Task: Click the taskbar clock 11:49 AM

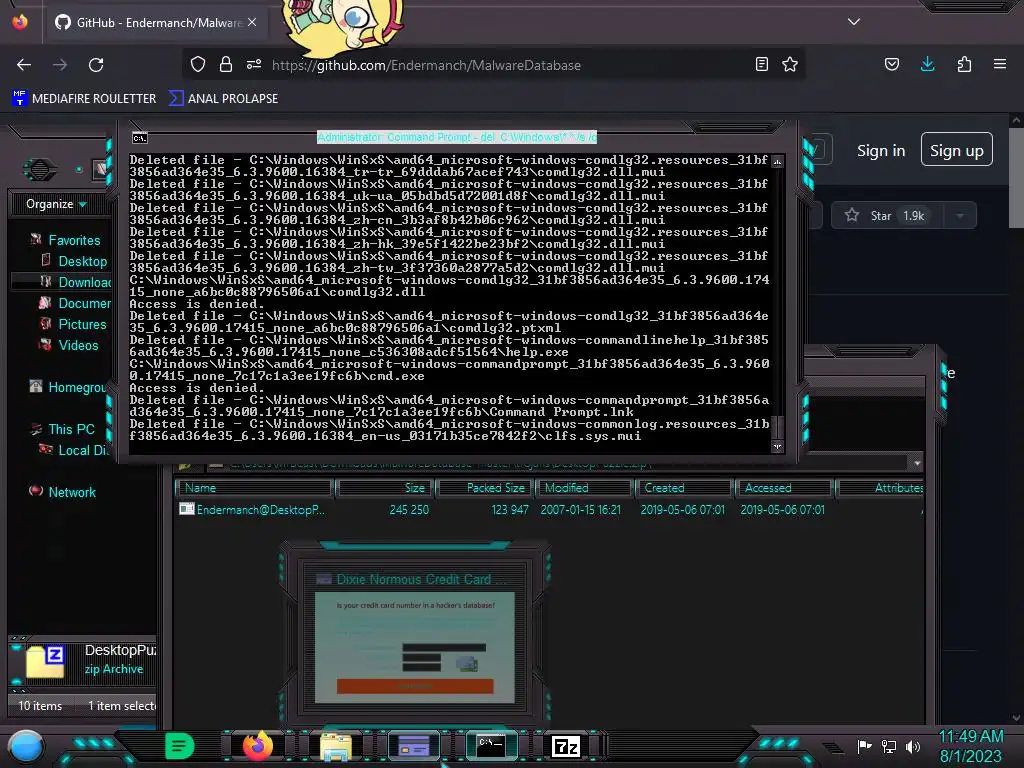Action: click(x=971, y=737)
